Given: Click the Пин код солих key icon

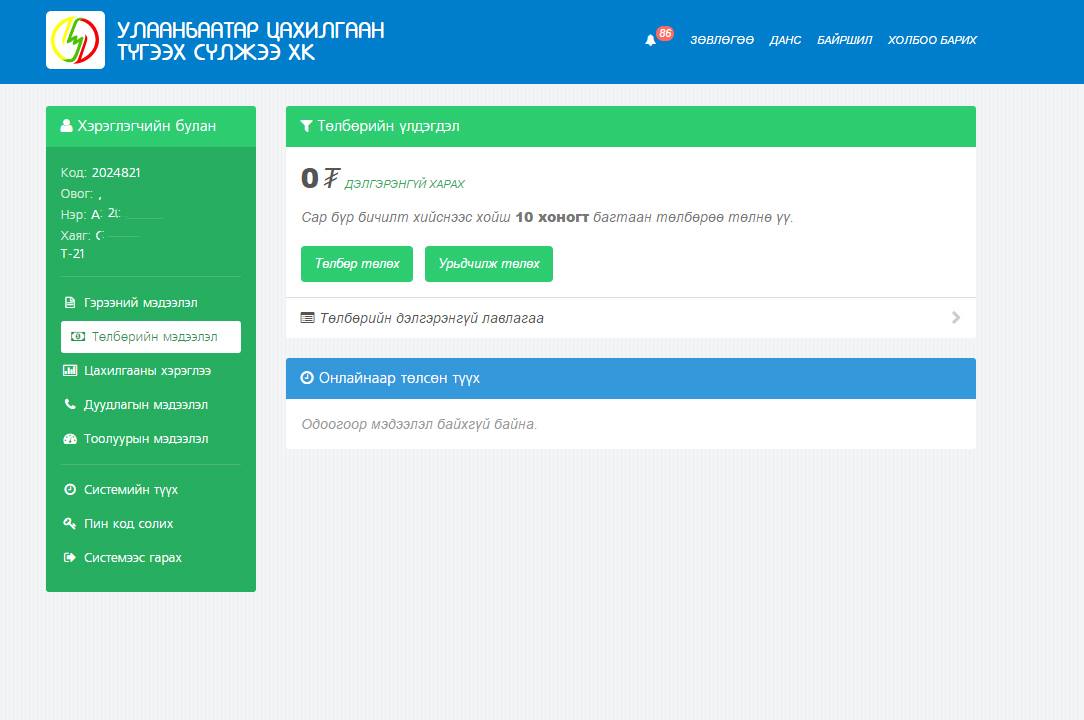Looking at the screenshot, I should click(x=70, y=524).
